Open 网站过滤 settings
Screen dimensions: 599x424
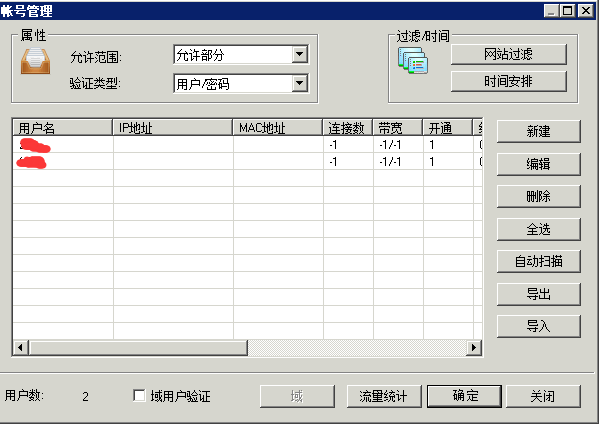pyautogui.click(x=508, y=54)
